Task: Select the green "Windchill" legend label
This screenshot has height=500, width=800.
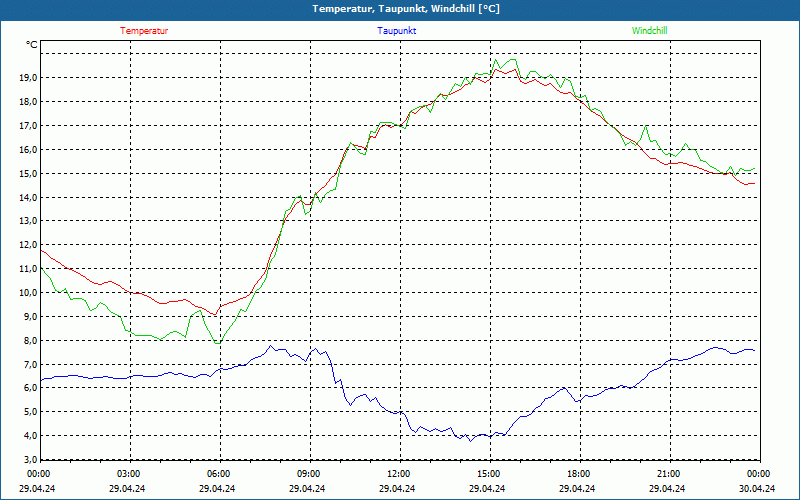Action: [649, 31]
